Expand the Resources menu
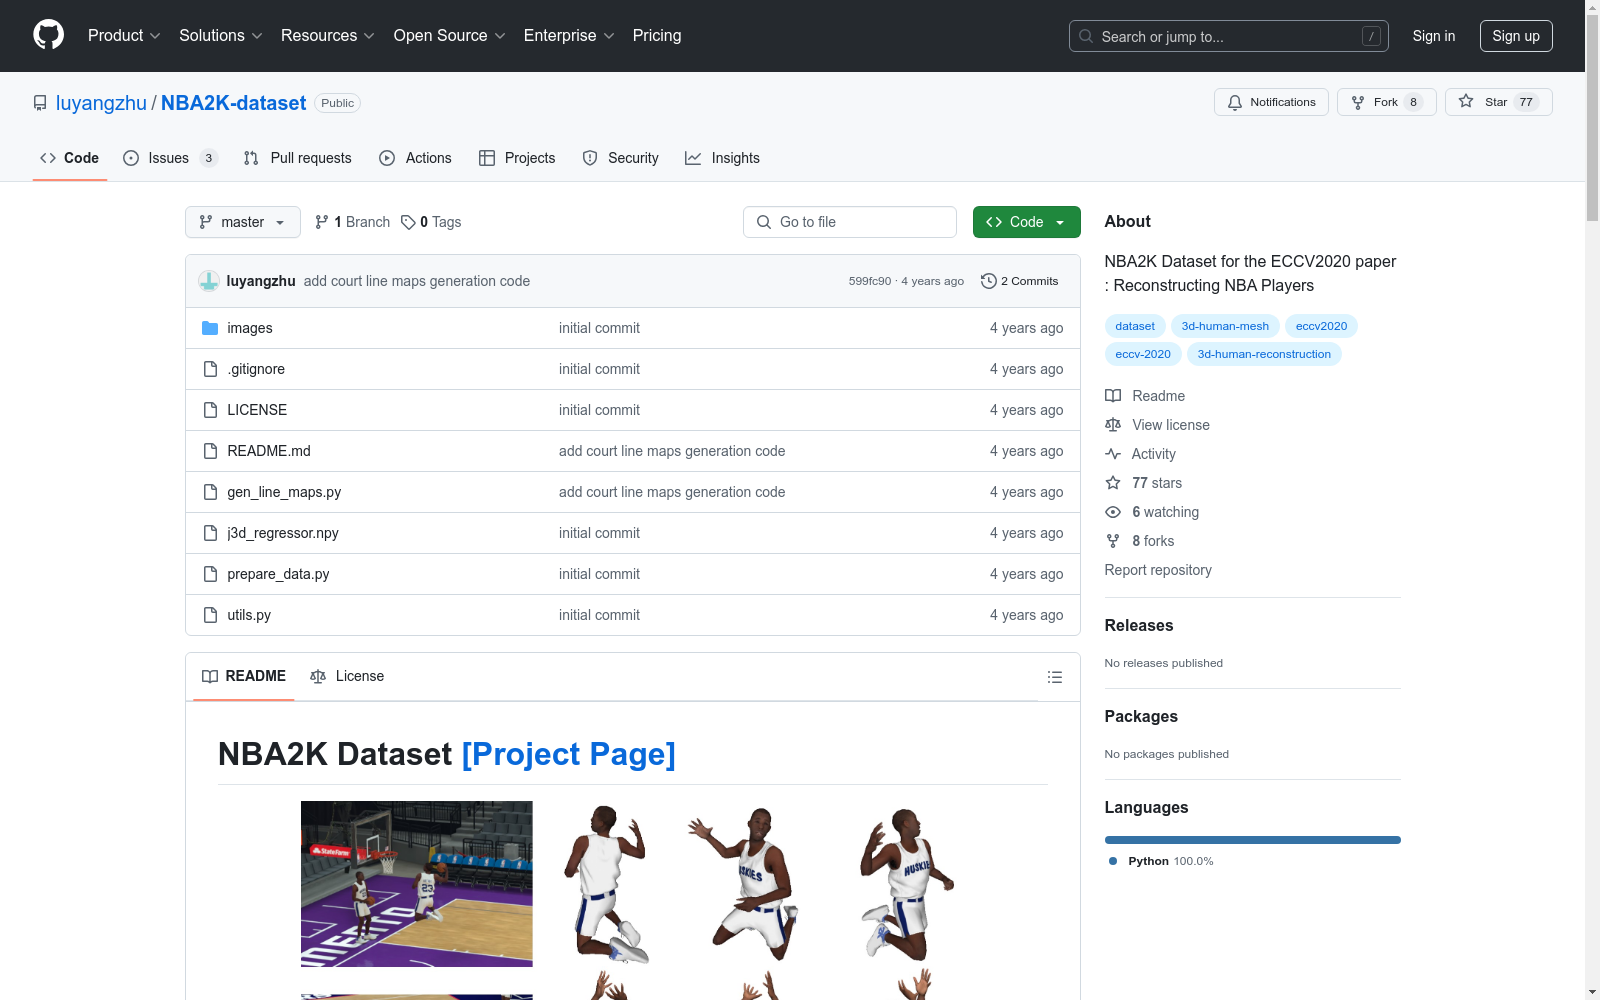 click(328, 35)
